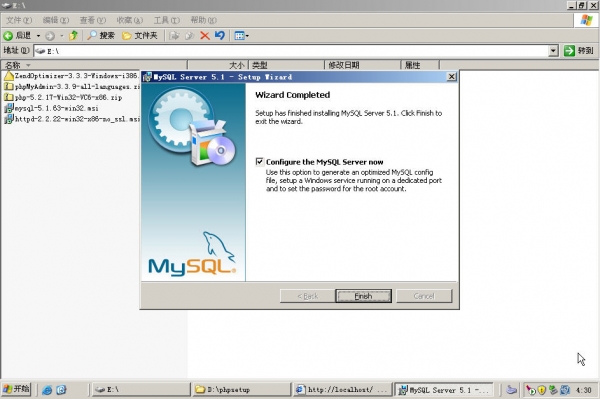Click the phpMyAdmin zip archive file icon
The height and width of the screenshot is (399, 600).
pos(8,86)
